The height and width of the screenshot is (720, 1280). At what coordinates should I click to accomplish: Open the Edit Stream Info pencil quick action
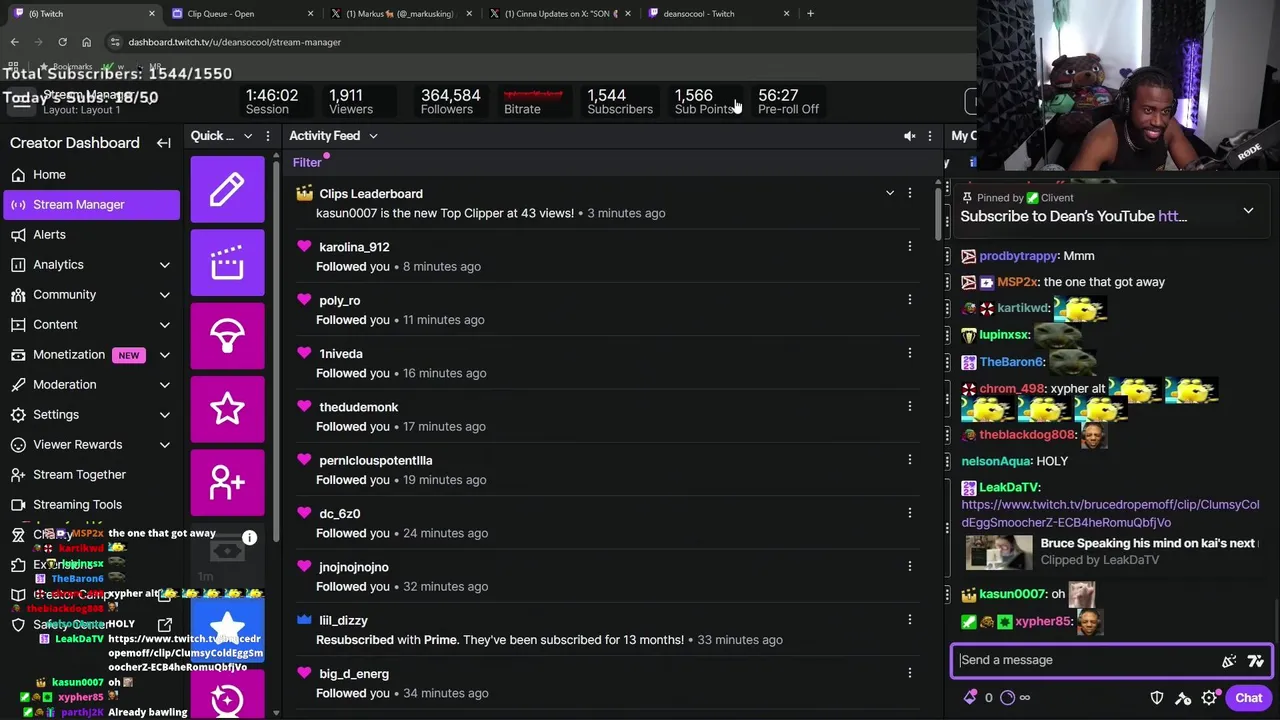click(227, 189)
